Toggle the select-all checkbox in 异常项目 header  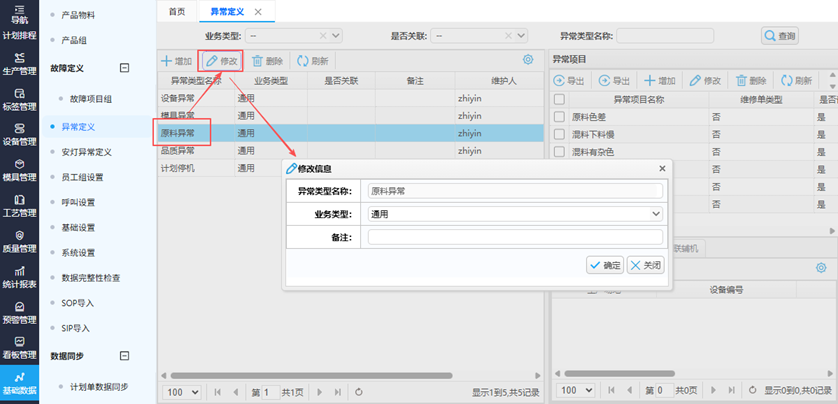click(559, 99)
